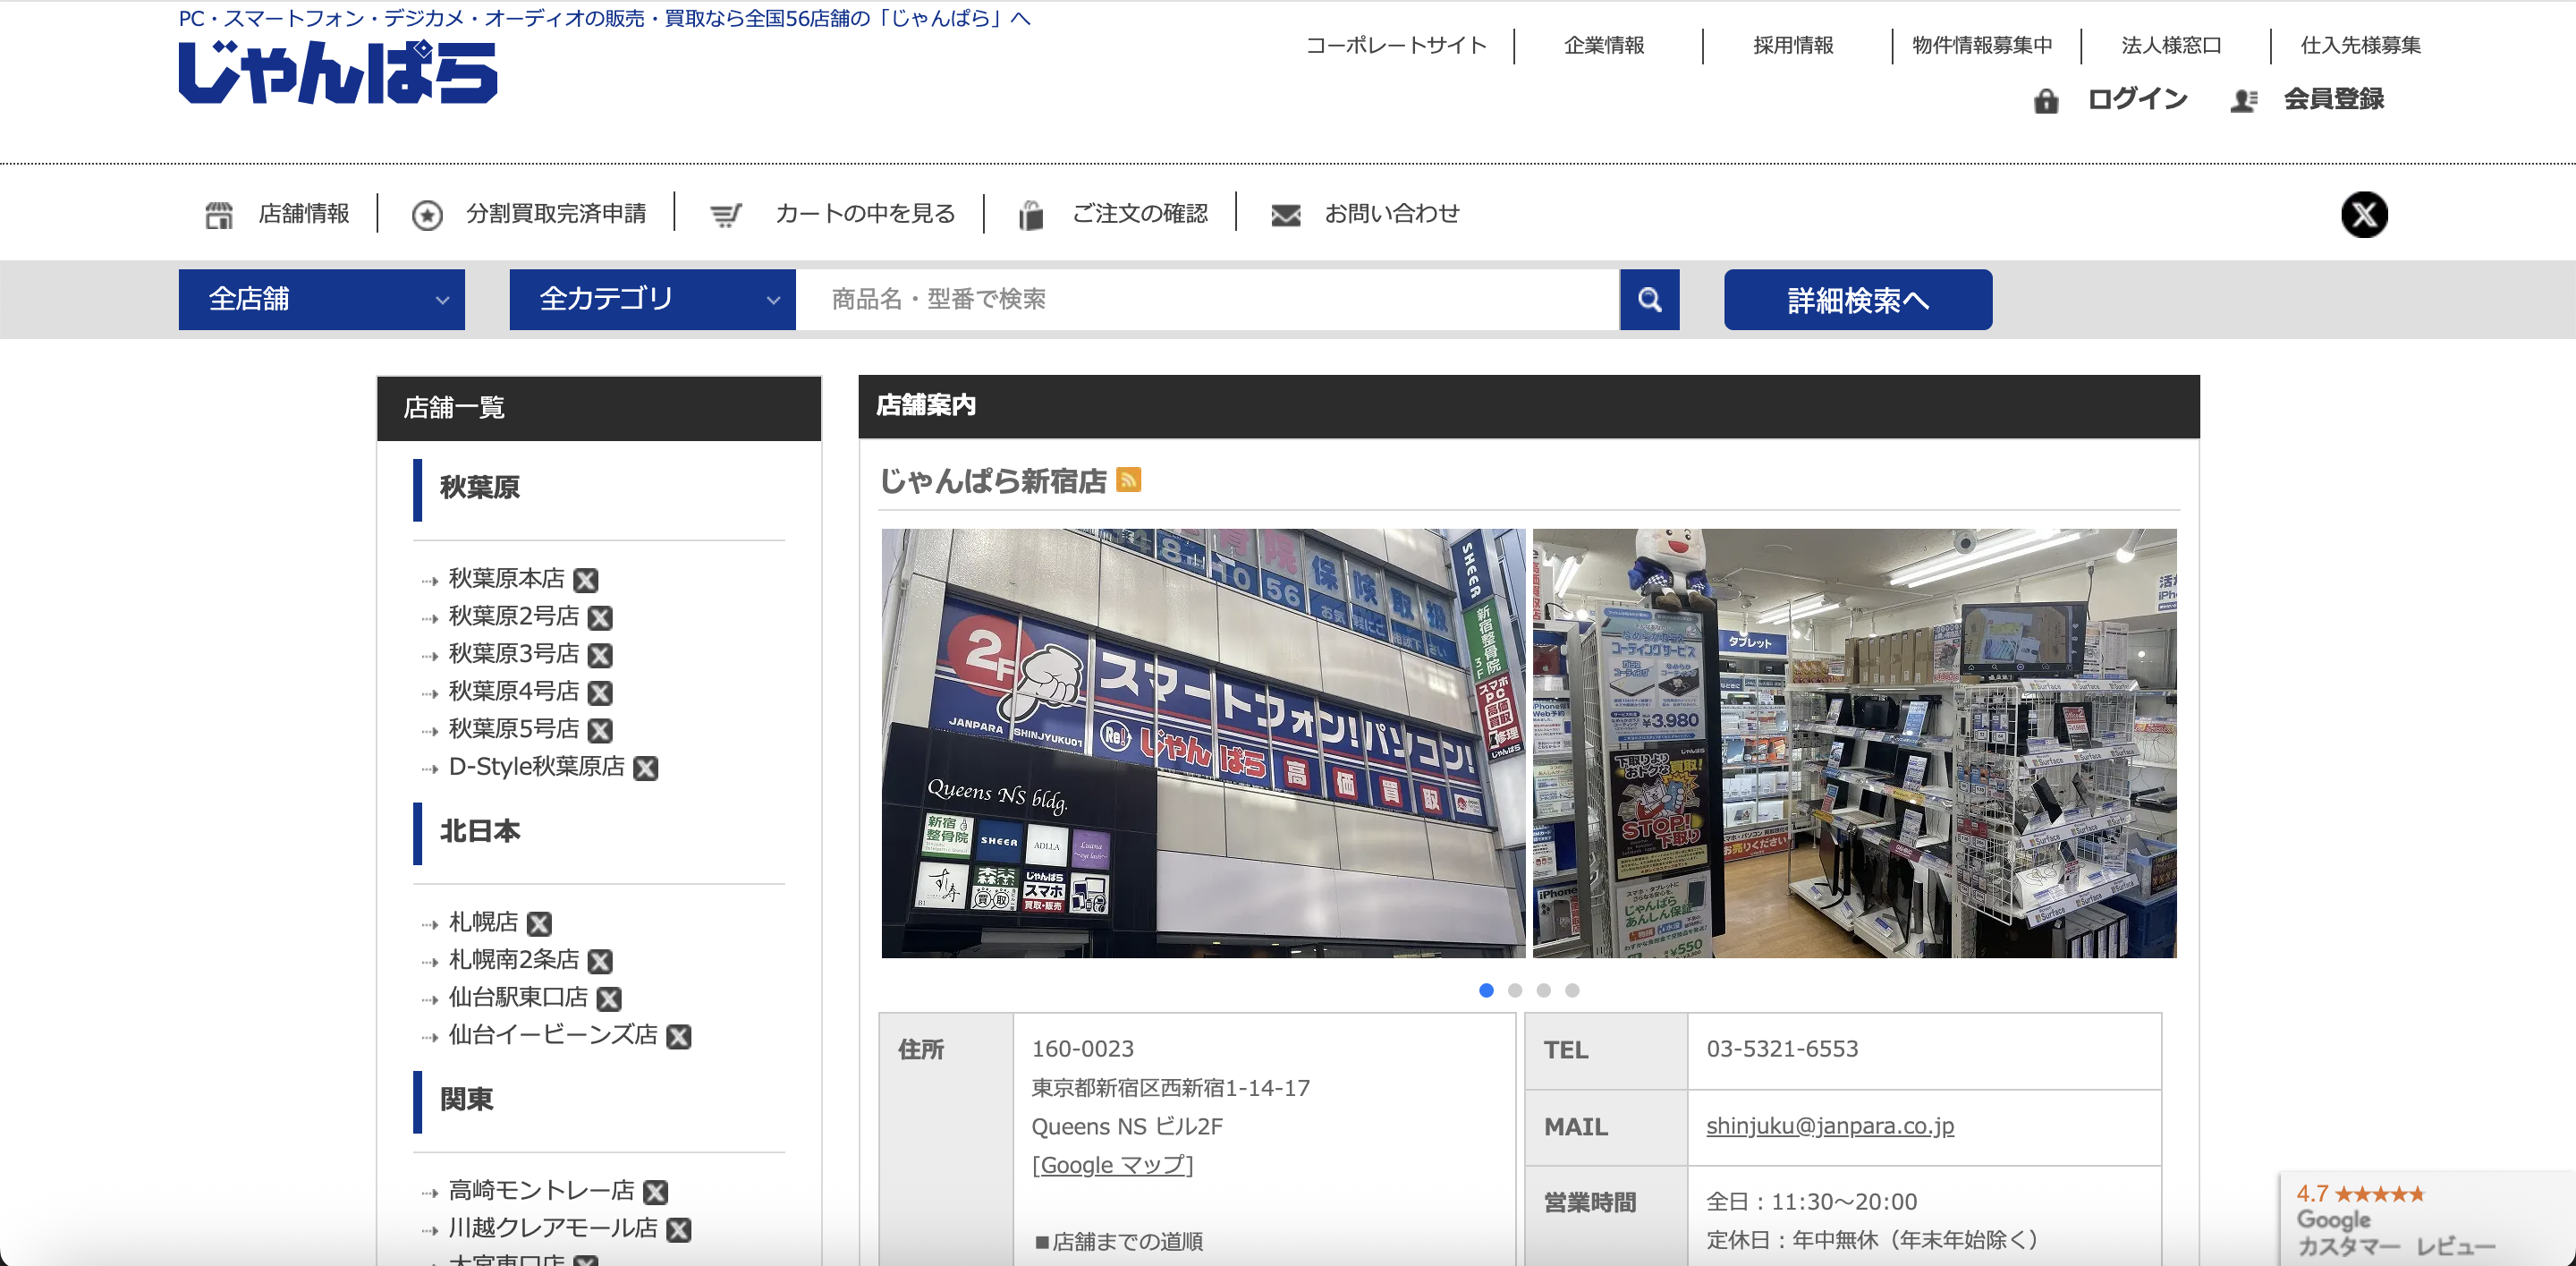Click the ログイン link
Viewport: 2576px width, 1266px height.
coord(2137,99)
